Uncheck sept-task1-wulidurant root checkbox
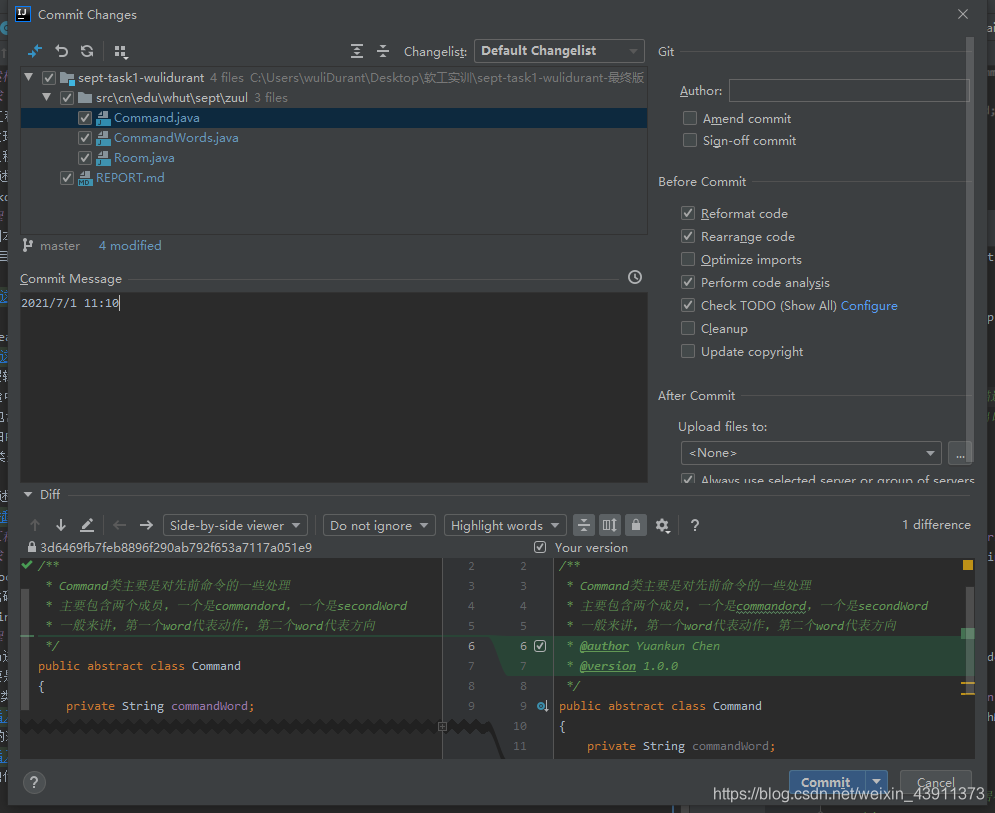This screenshot has height=813, width=995. pyautogui.click(x=49, y=78)
